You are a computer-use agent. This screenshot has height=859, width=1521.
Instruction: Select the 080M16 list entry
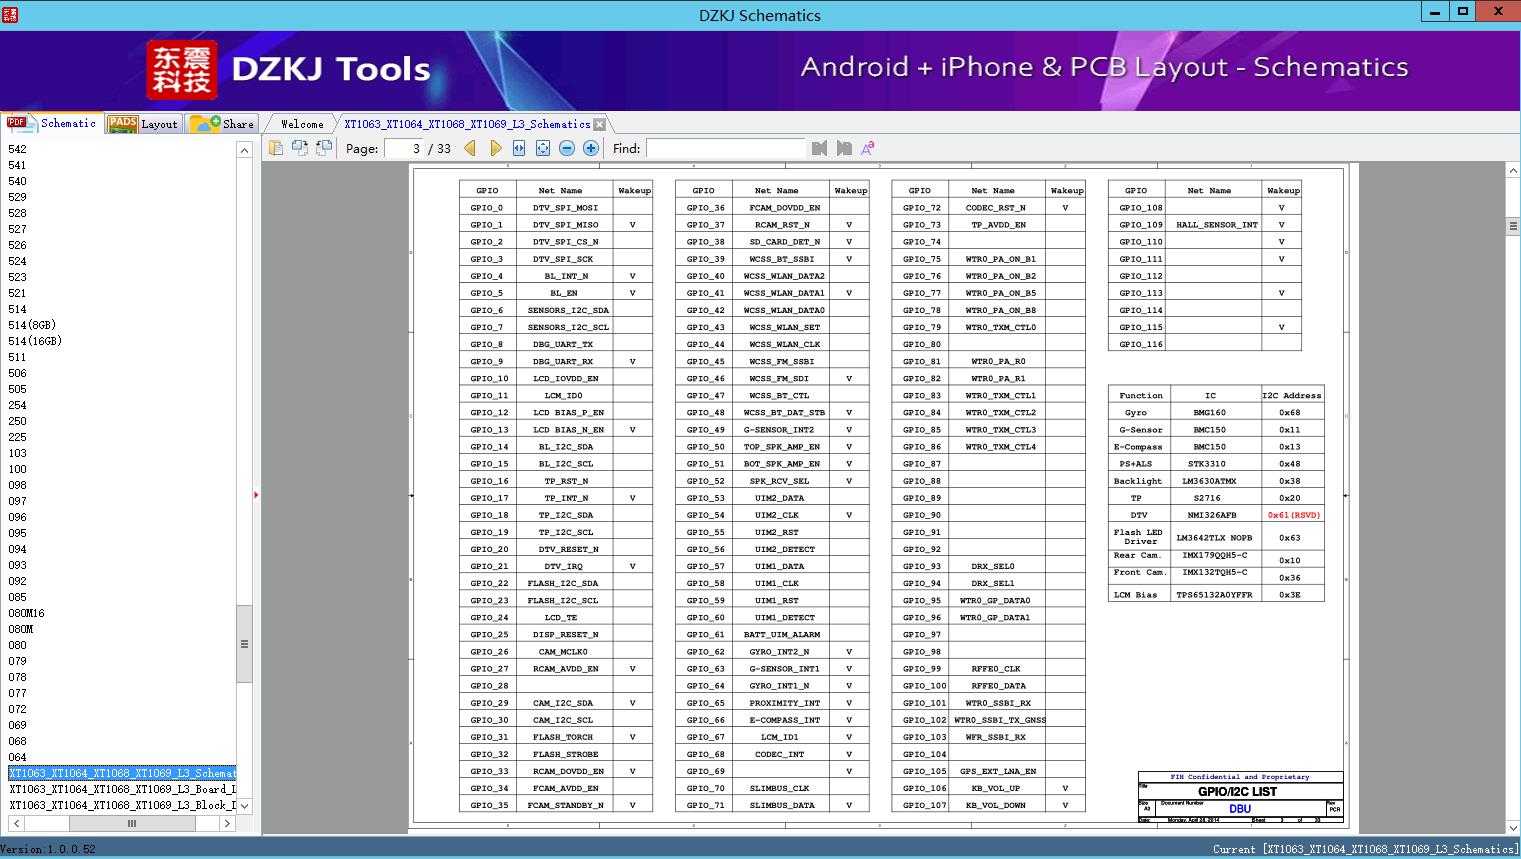click(x=27, y=613)
